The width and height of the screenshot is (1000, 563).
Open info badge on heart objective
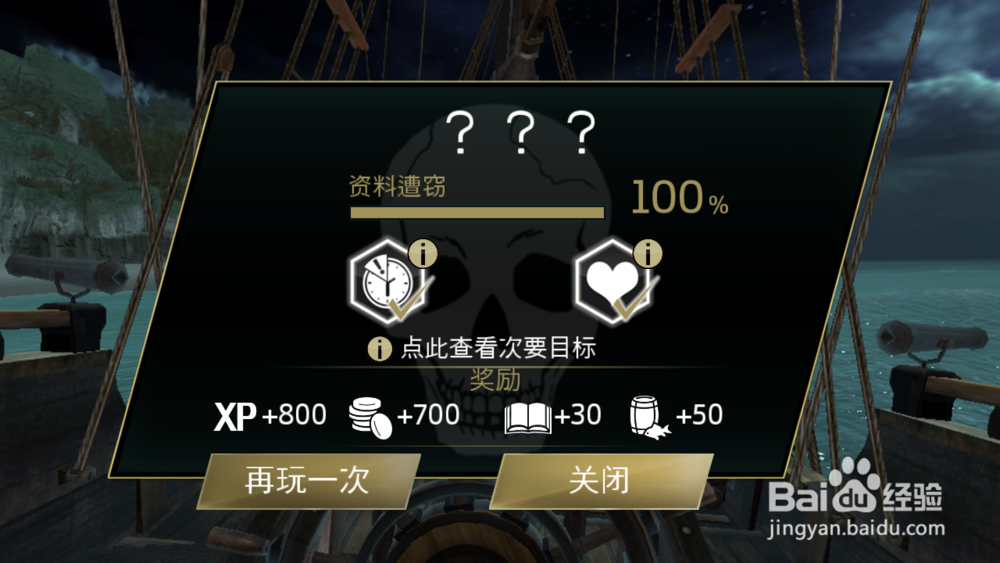pyautogui.click(x=648, y=253)
